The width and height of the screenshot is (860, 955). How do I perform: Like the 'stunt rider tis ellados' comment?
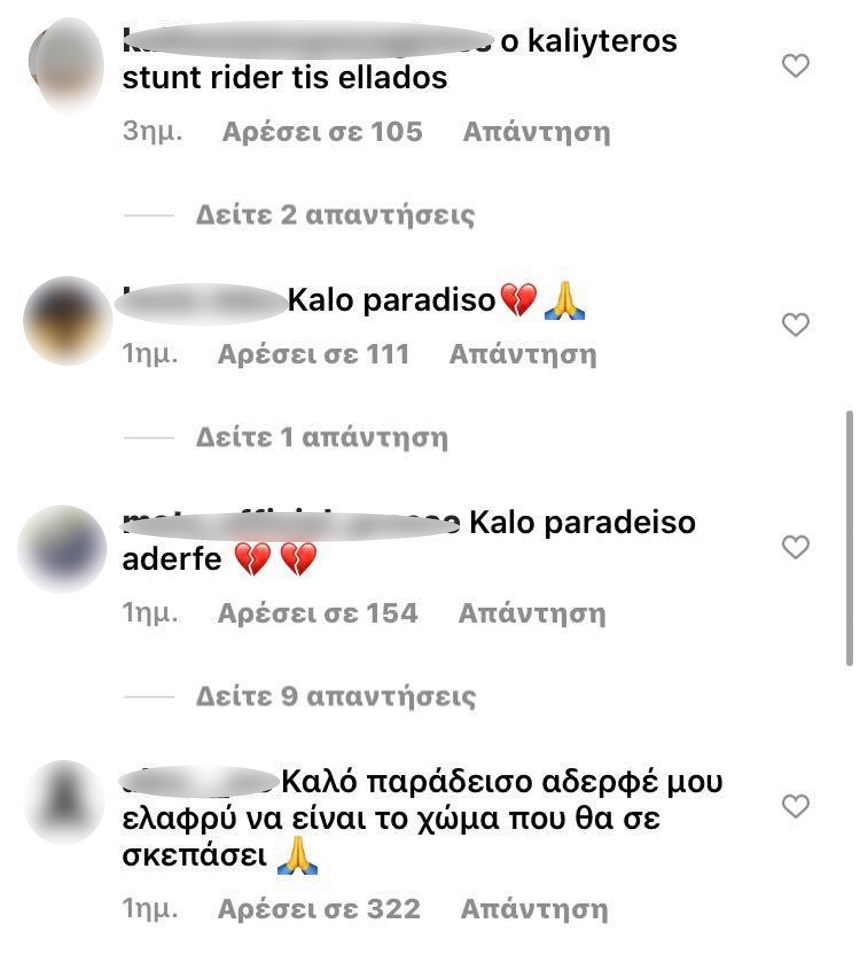tap(795, 65)
